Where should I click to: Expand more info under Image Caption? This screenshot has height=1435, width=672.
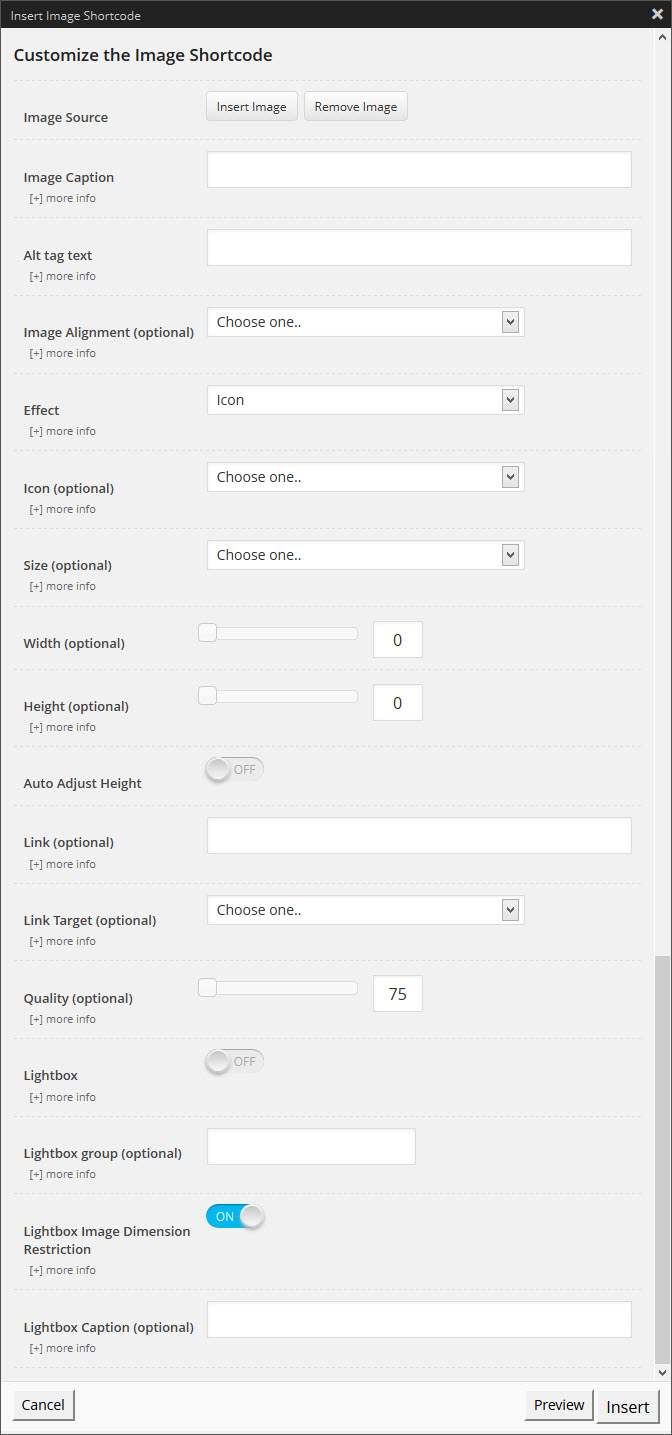click(x=63, y=198)
